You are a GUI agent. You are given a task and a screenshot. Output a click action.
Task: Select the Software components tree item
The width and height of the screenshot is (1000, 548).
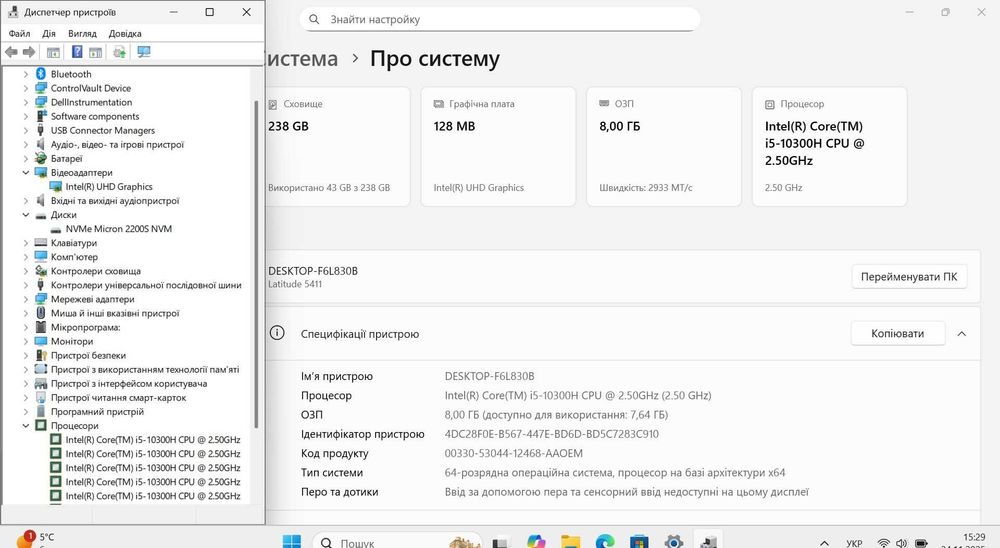click(x=95, y=116)
